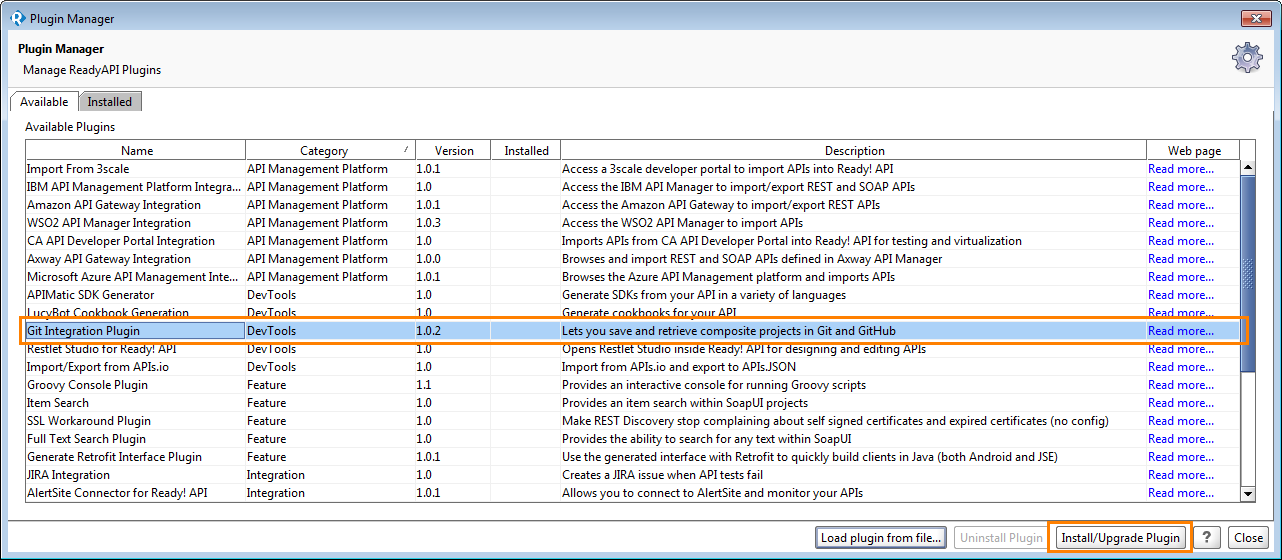
Task: Click the Web page column header
Action: [x=1194, y=151]
